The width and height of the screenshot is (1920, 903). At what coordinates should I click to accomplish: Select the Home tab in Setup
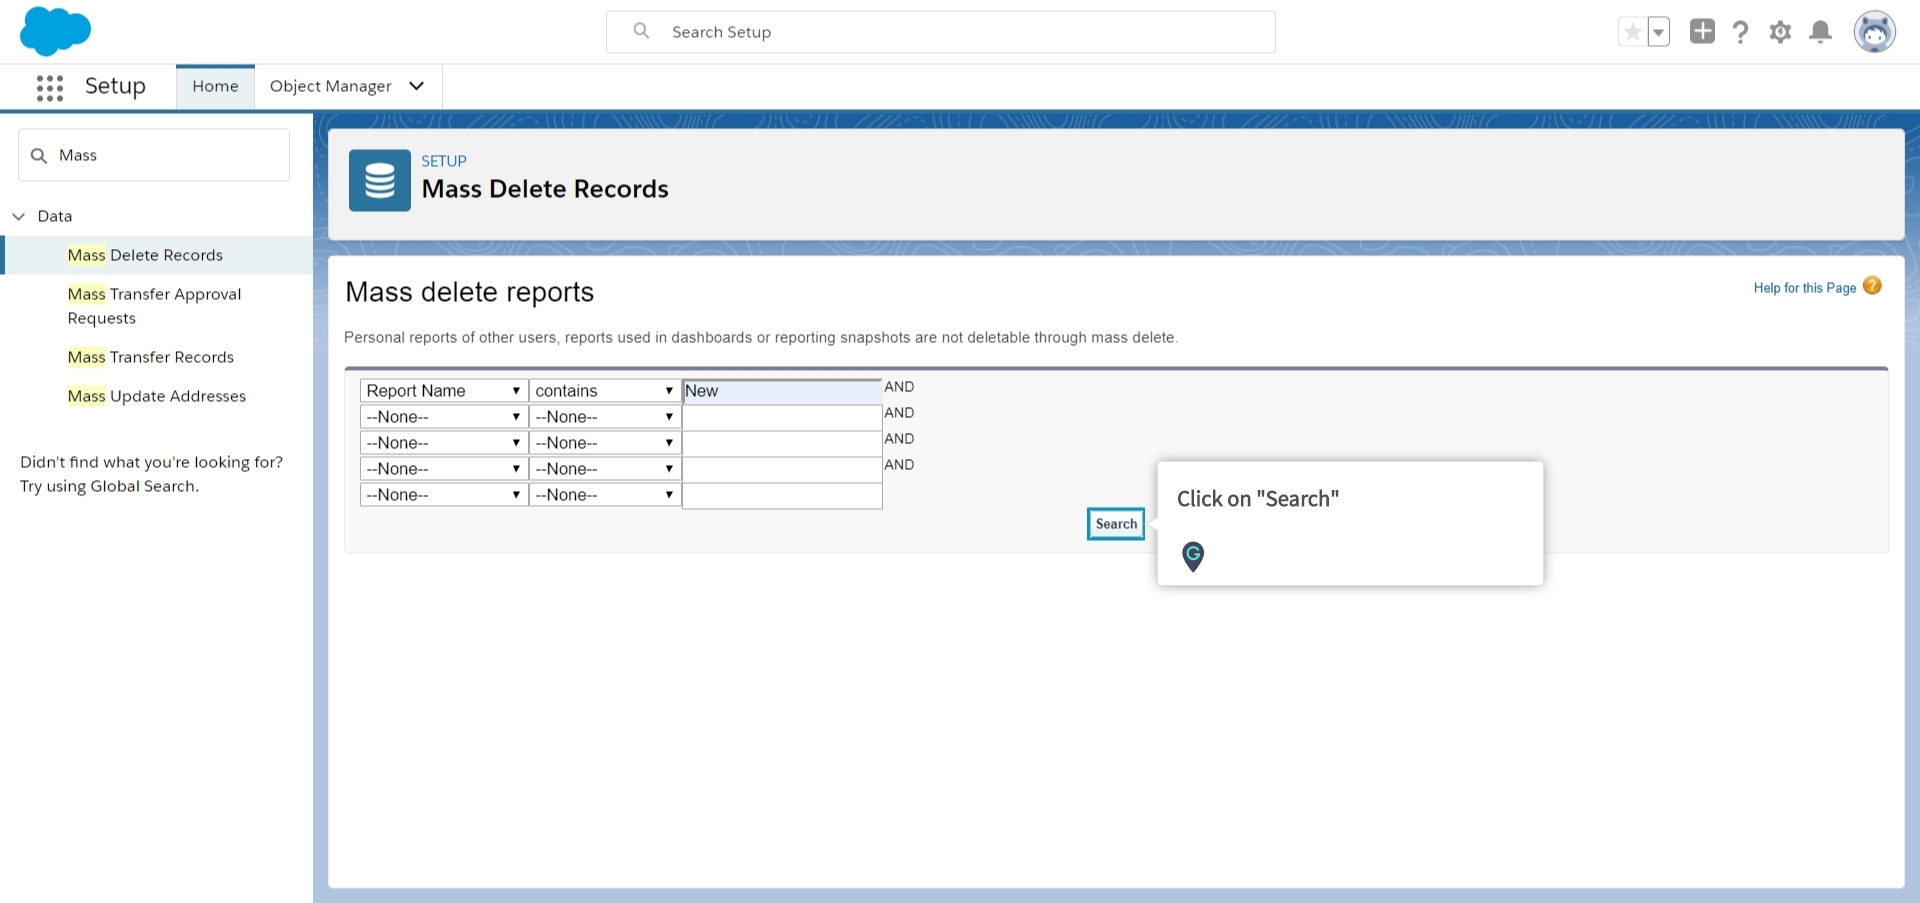214,86
